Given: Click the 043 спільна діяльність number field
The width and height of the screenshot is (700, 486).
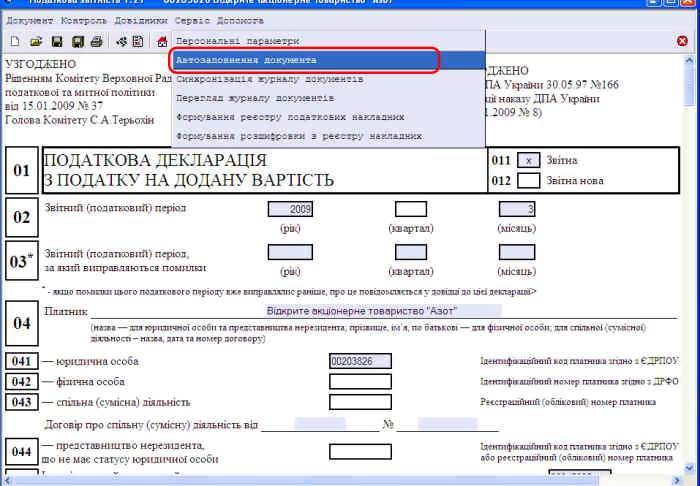Looking at the screenshot, I should (x=360, y=402).
